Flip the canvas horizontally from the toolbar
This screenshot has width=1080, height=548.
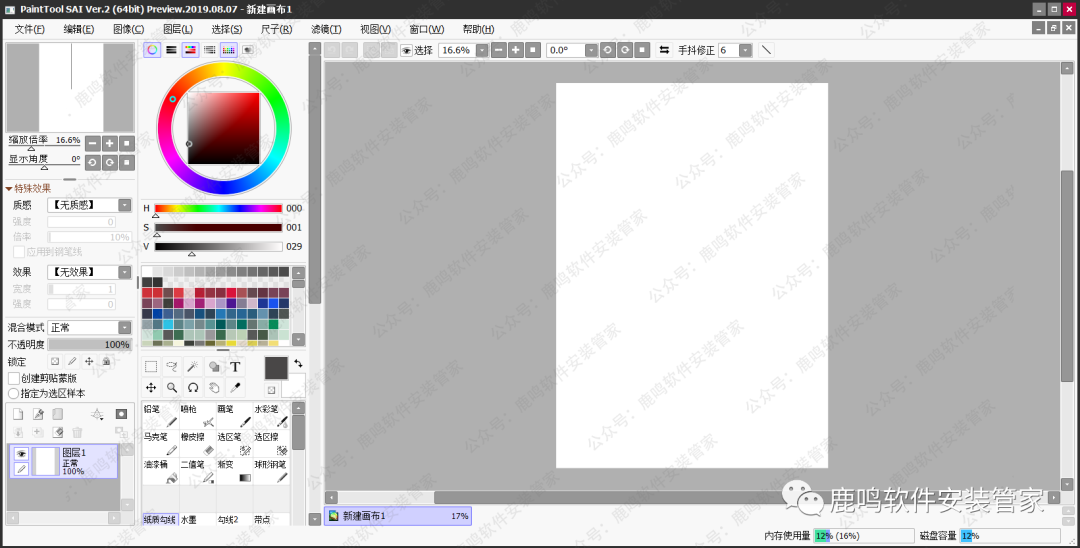coord(664,50)
